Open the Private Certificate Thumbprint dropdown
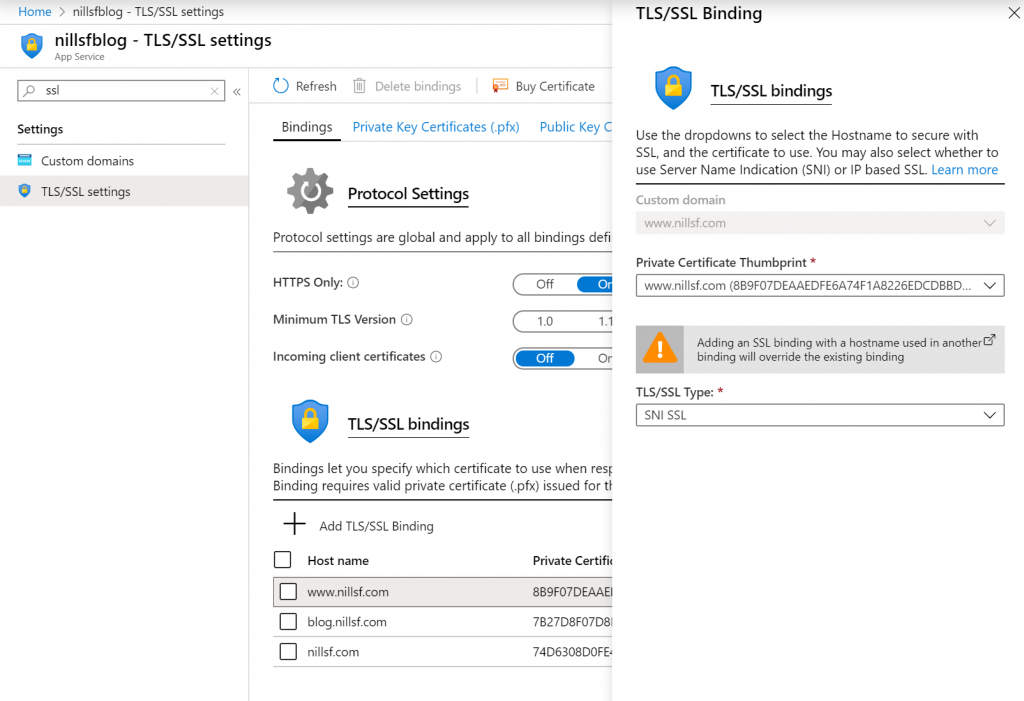1024x701 pixels. (820, 285)
